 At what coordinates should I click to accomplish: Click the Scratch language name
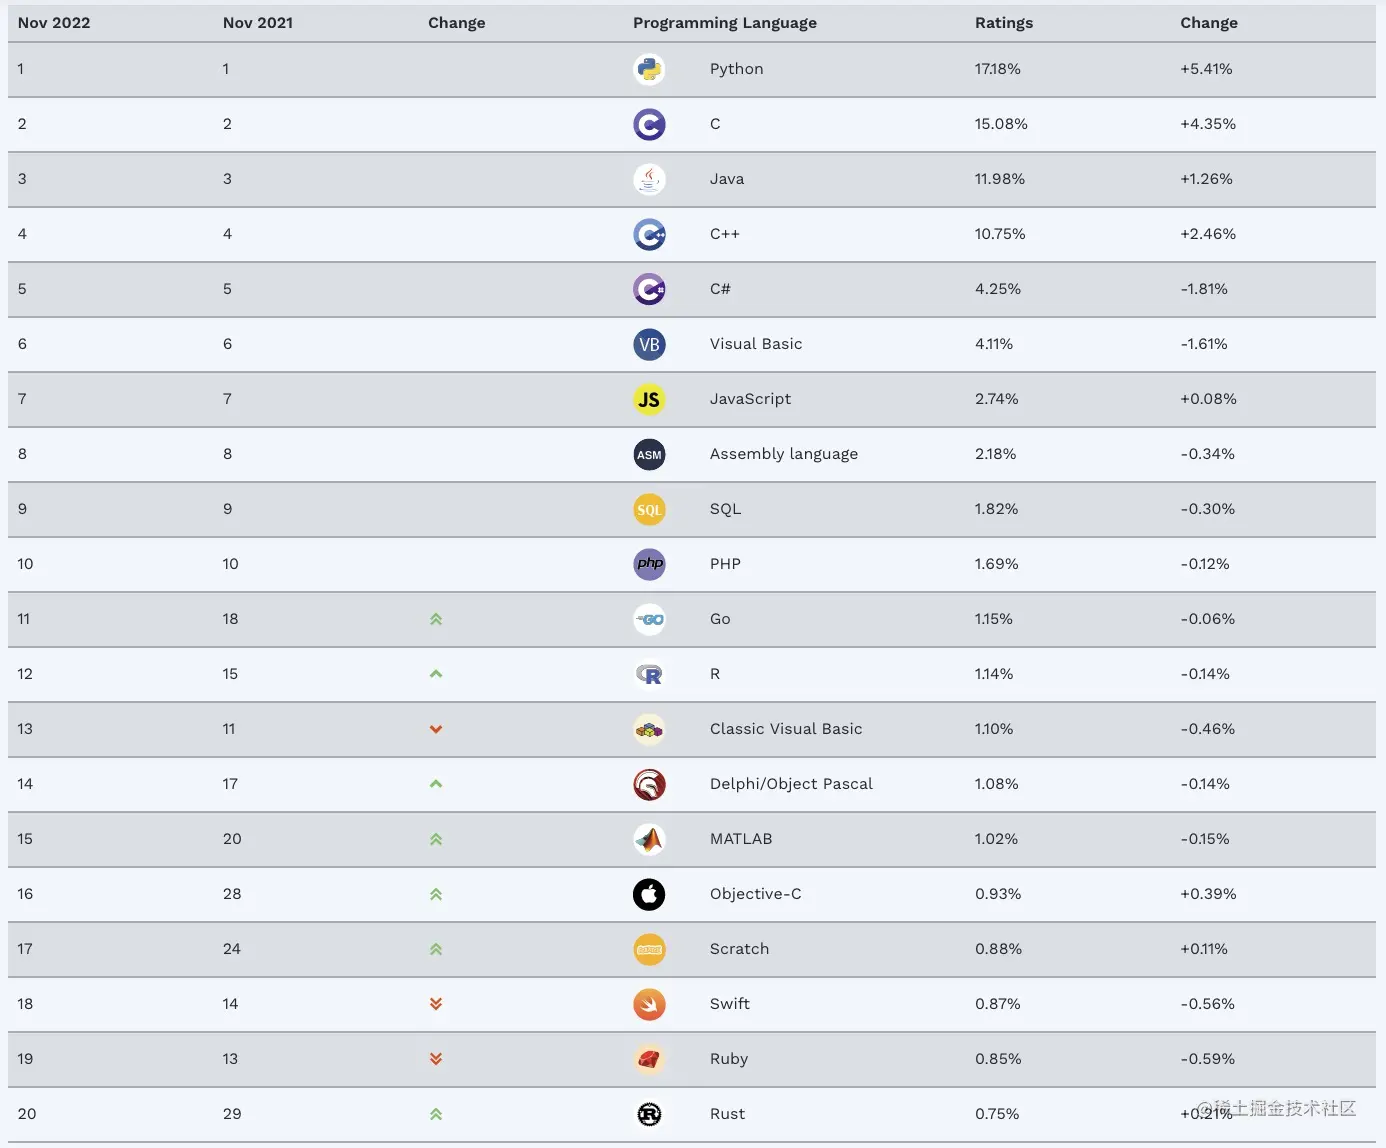[x=739, y=949]
